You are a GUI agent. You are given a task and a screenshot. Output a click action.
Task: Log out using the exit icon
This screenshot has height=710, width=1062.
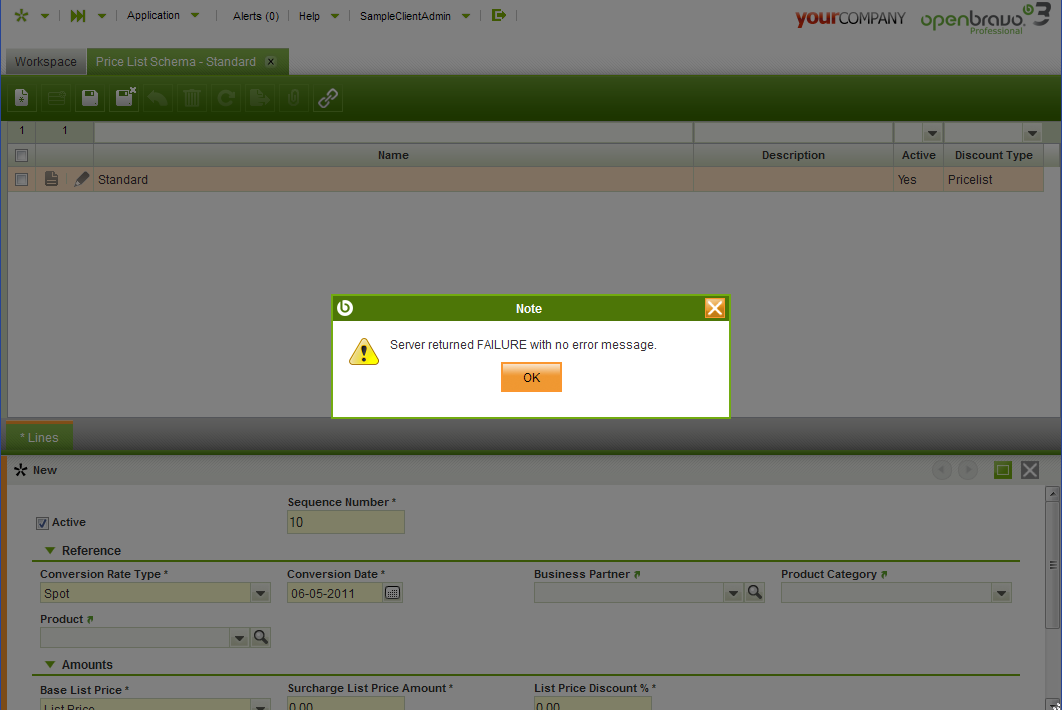point(498,15)
